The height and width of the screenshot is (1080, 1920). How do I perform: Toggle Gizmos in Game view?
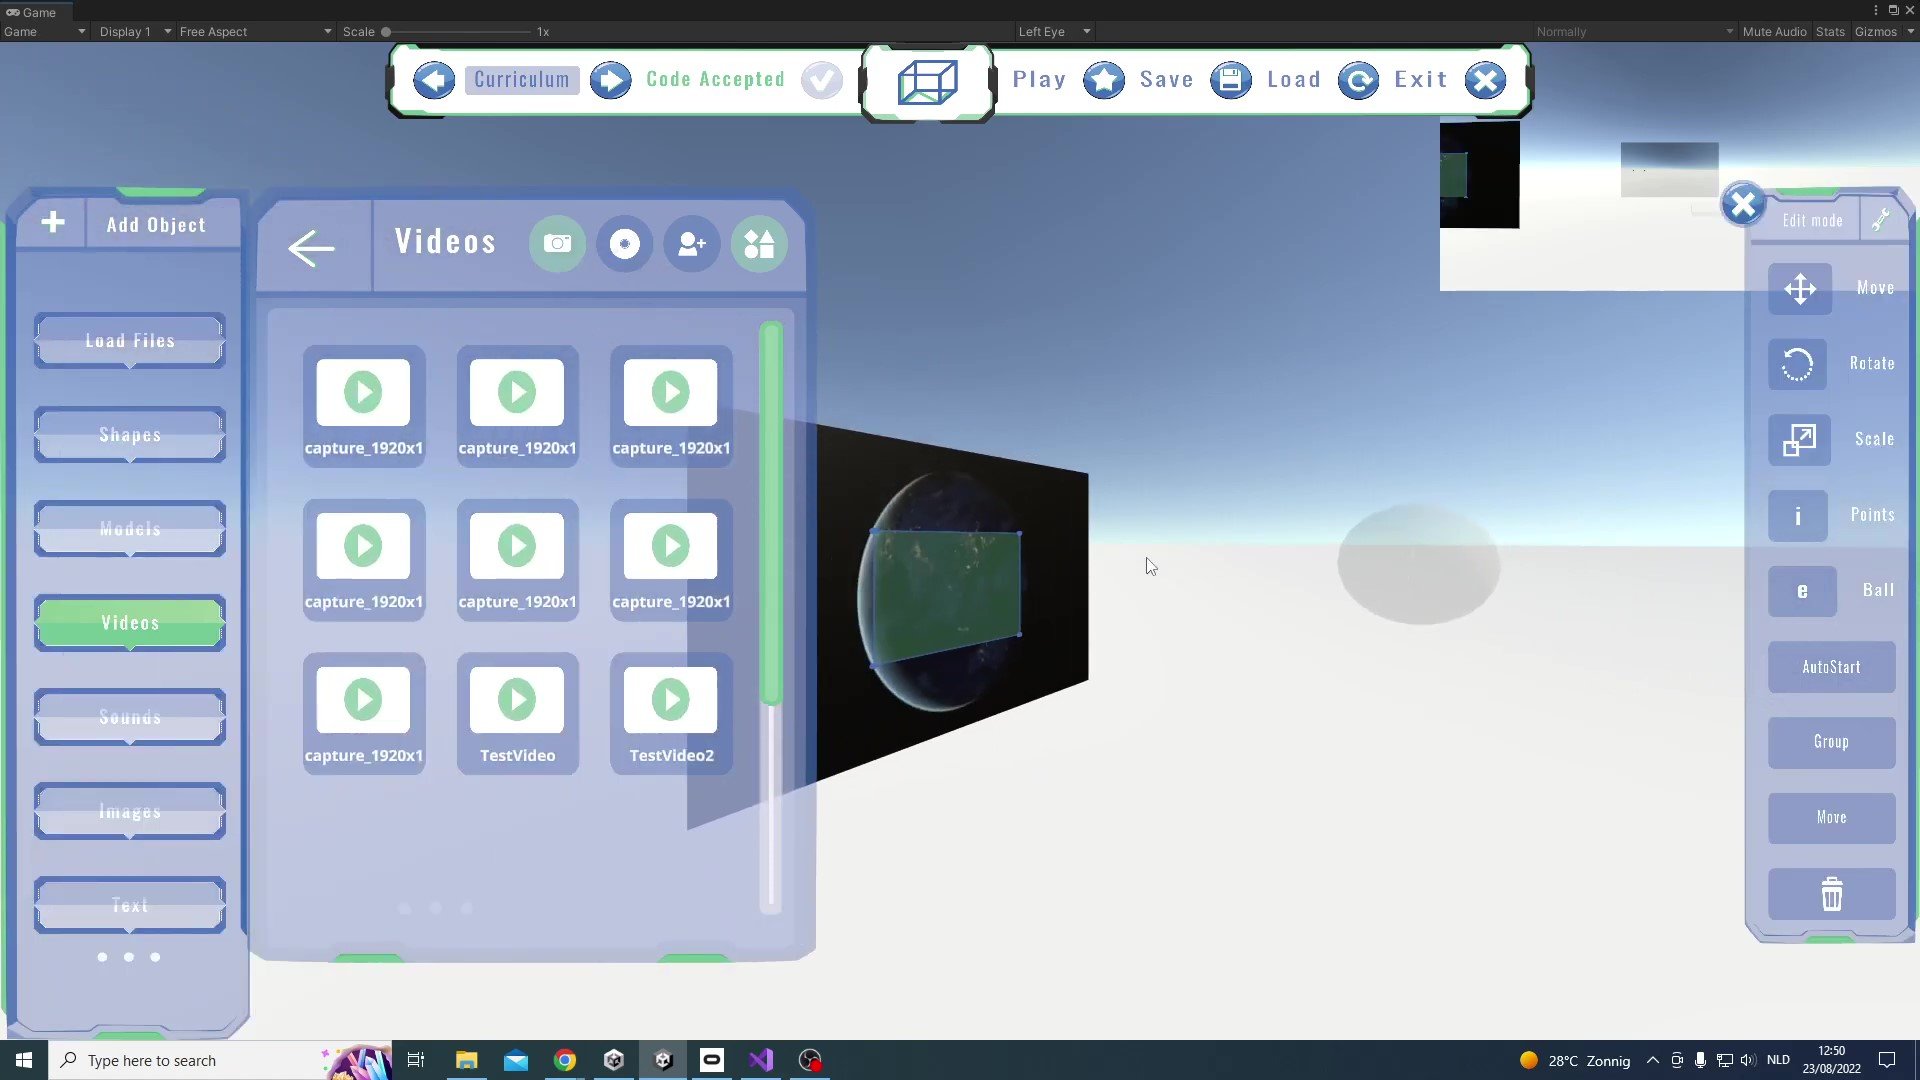(1875, 32)
